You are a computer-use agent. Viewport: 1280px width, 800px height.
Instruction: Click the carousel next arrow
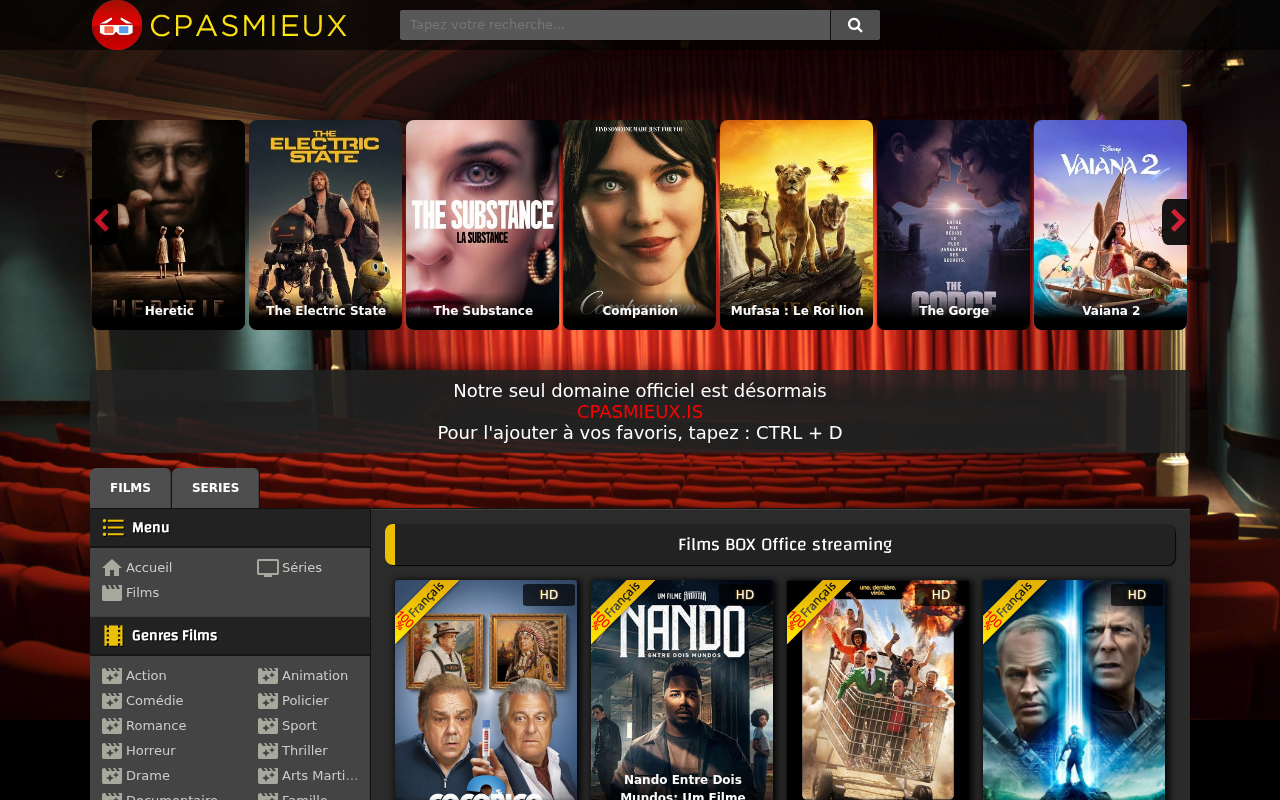(1176, 222)
